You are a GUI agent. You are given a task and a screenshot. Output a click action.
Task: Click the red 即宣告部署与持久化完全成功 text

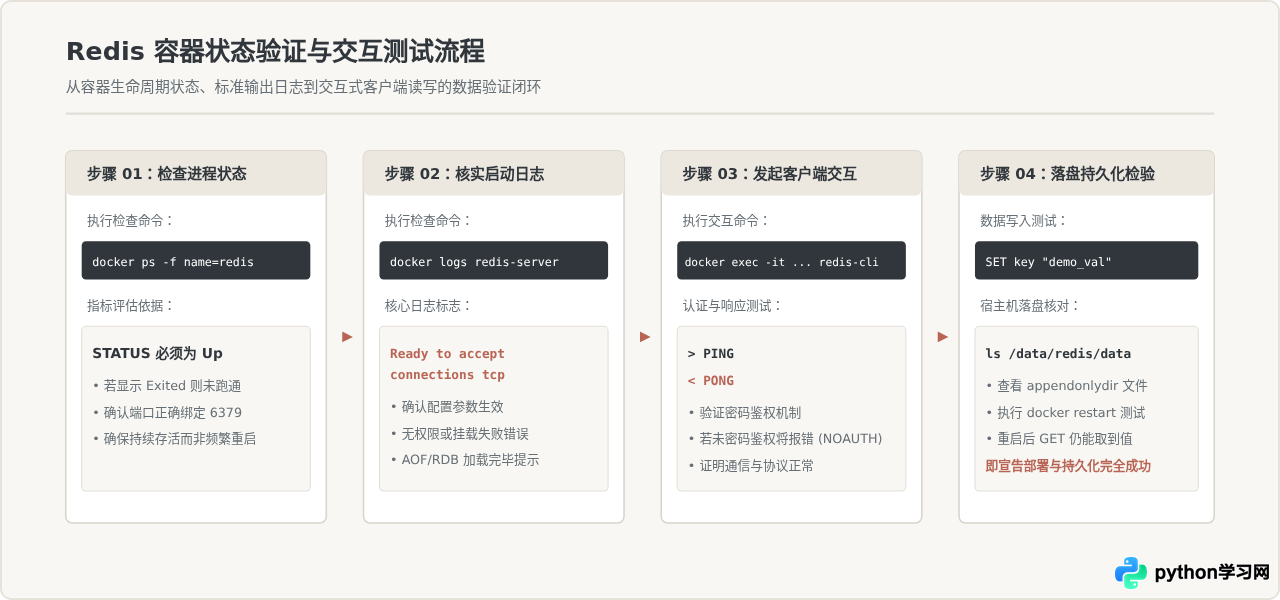(1068, 466)
